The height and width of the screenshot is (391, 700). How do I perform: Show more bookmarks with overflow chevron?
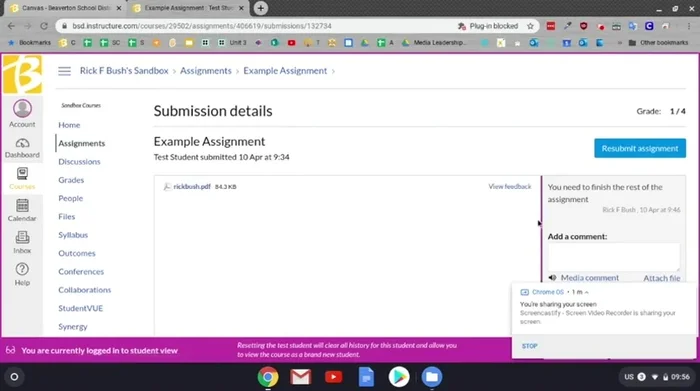[x=620, y=43]
